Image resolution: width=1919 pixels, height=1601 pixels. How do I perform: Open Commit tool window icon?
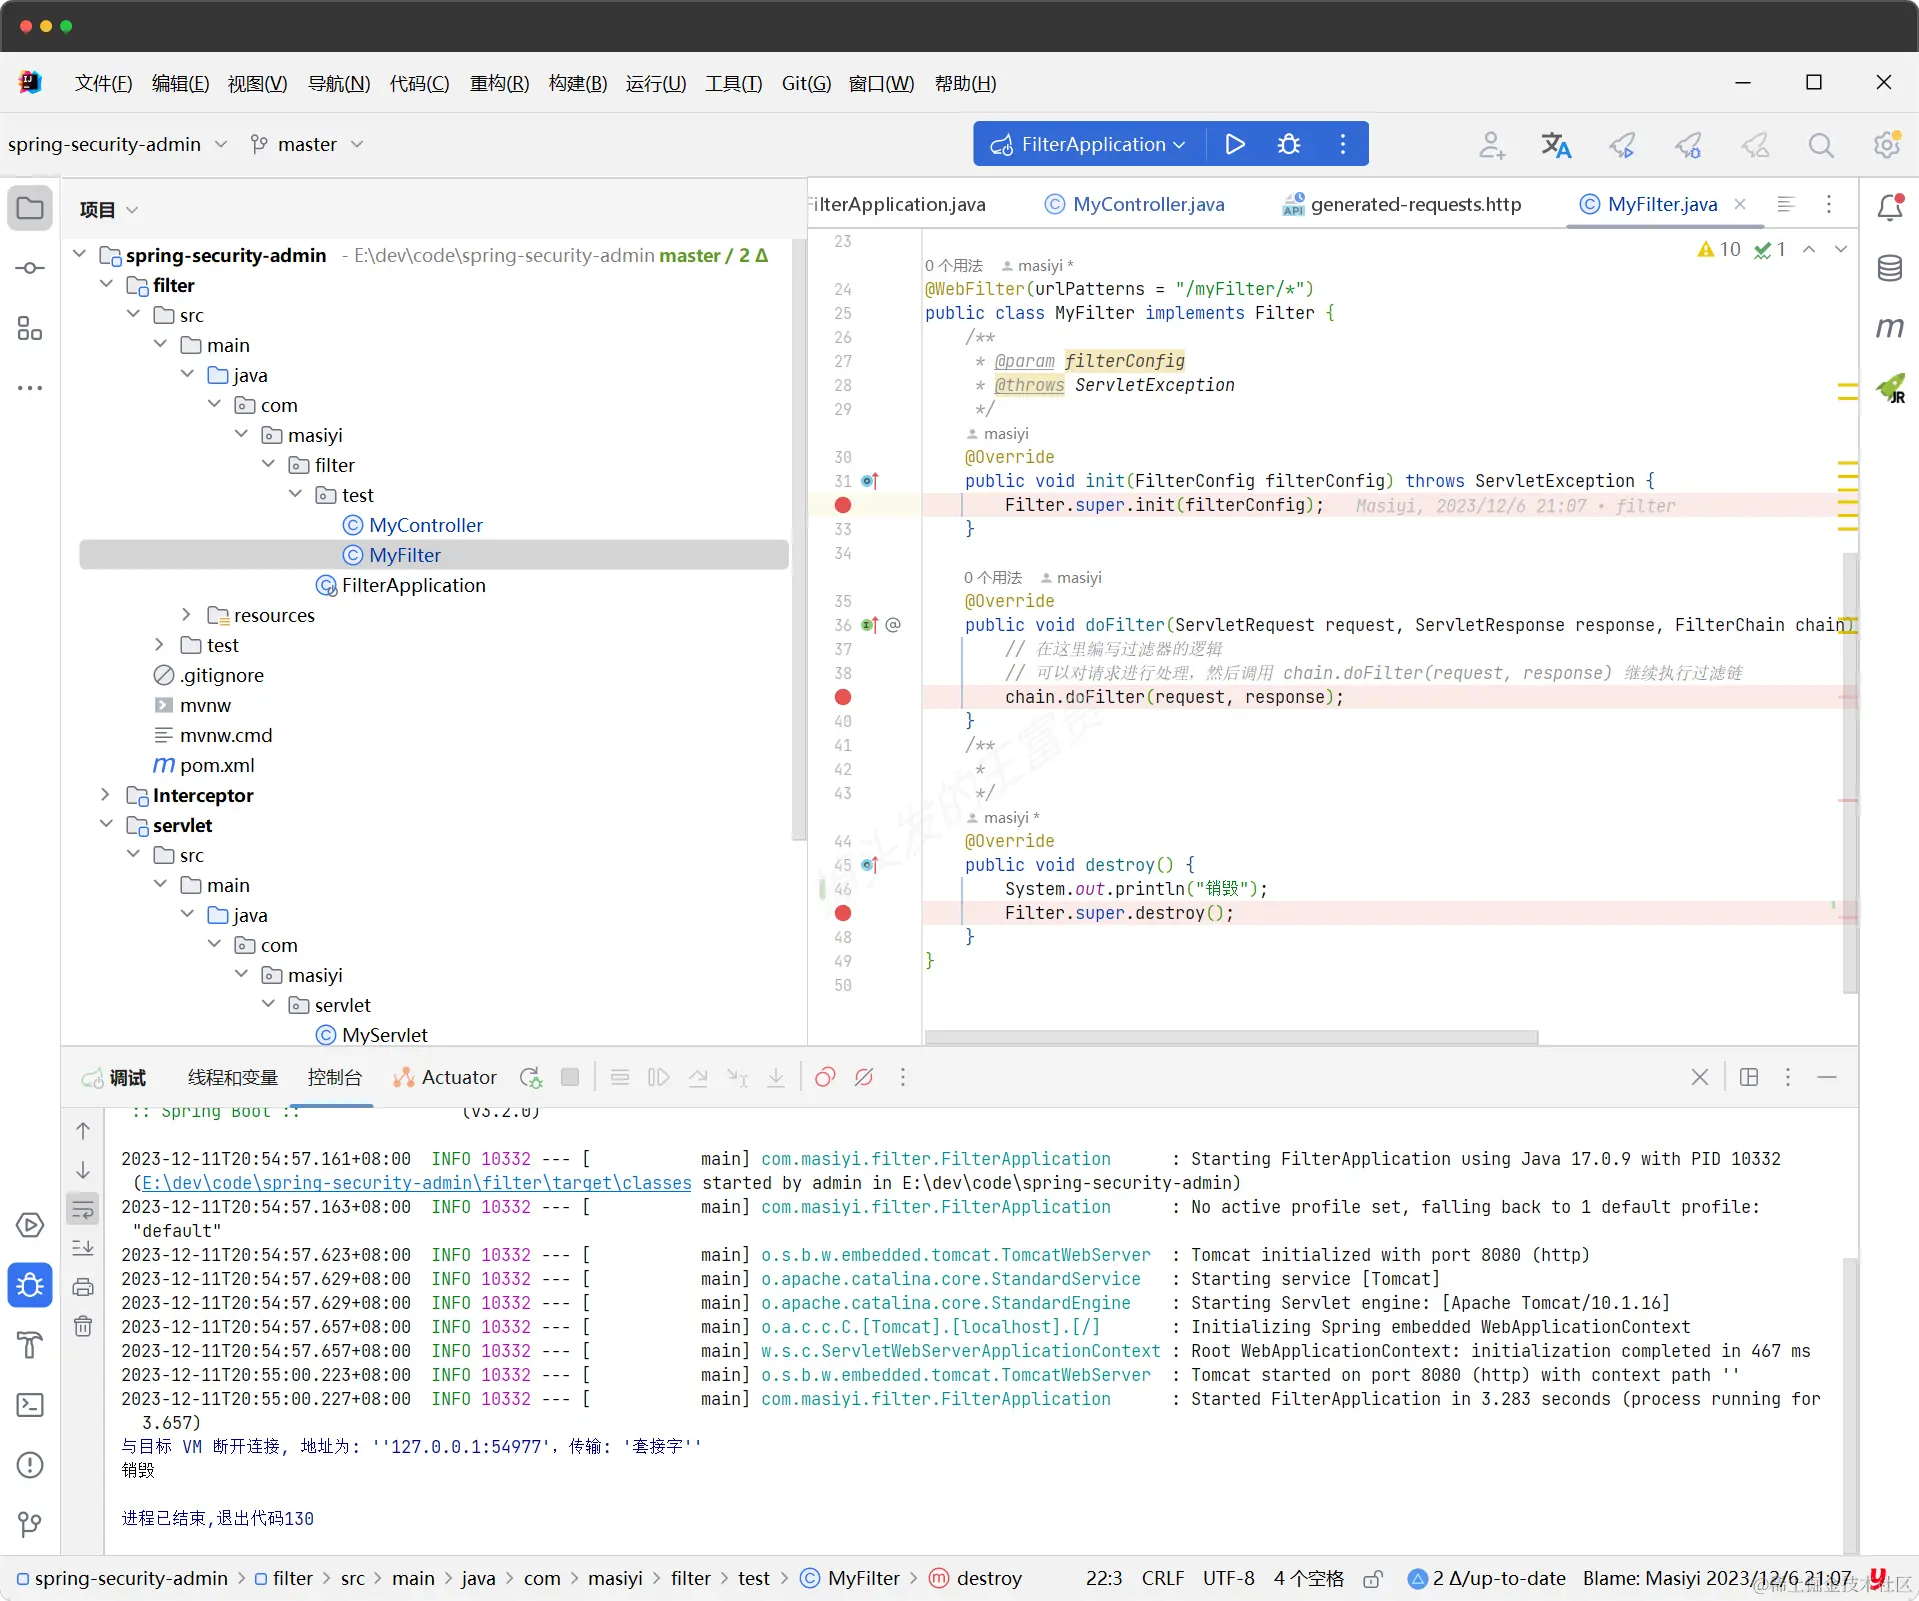[30, 268]
